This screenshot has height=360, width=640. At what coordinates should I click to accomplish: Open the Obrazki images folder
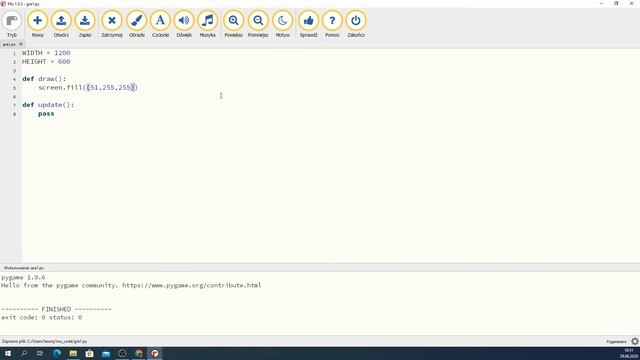(137, 24)
